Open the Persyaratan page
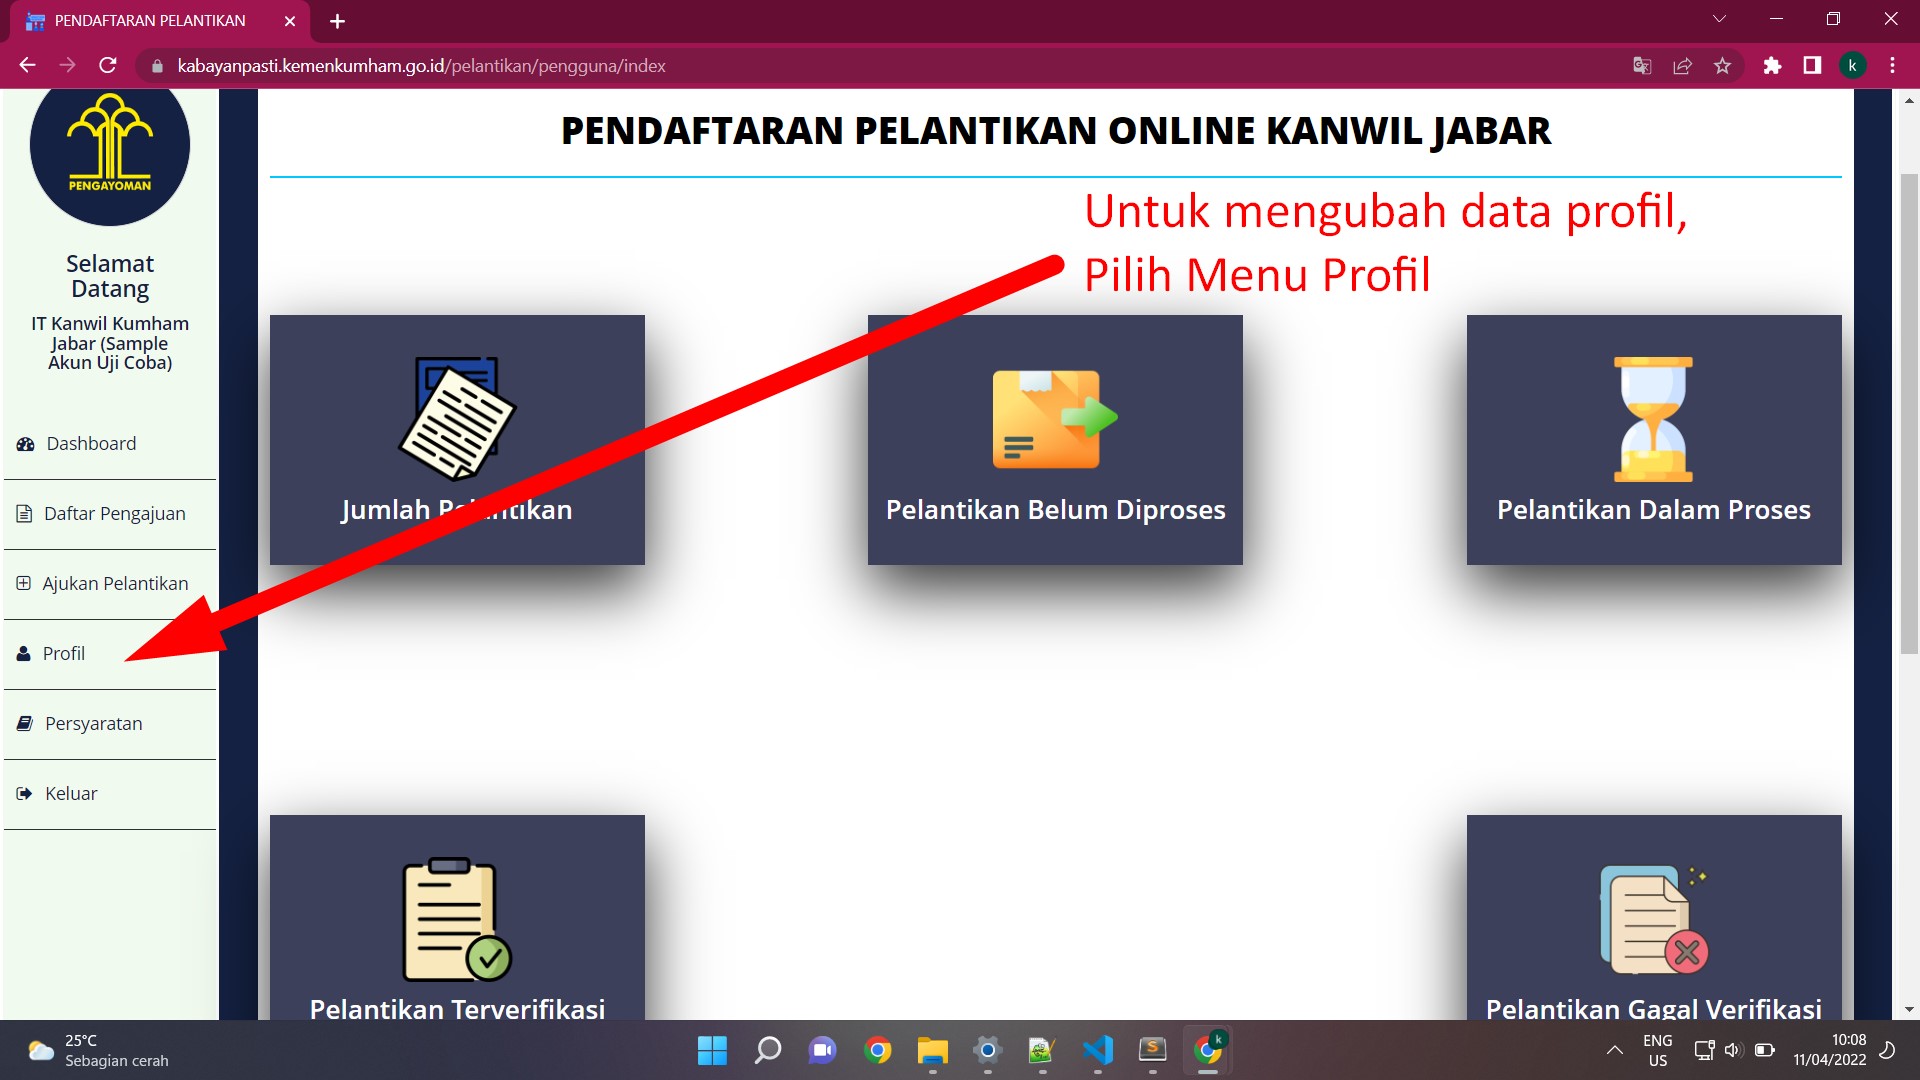Screen dimensions: 1920x1080 pos(93,724)
